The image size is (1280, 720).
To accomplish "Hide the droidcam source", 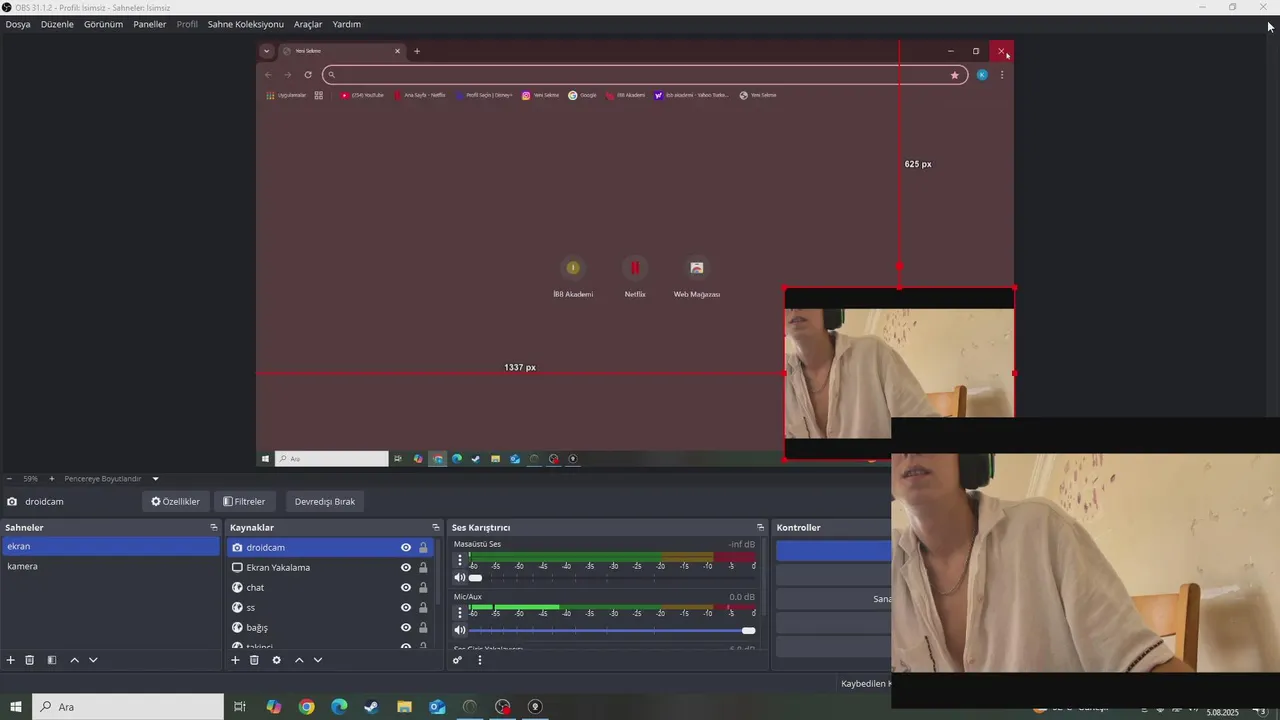I will (406, 547).
